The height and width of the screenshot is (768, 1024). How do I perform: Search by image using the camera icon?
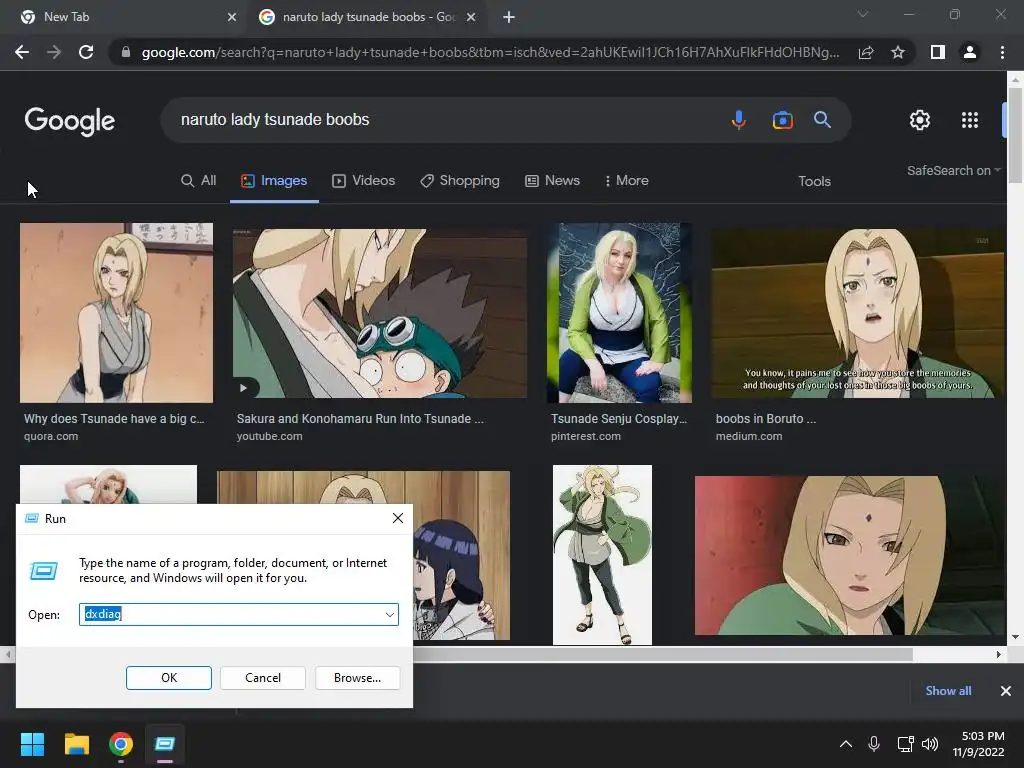tap(782, 120)
